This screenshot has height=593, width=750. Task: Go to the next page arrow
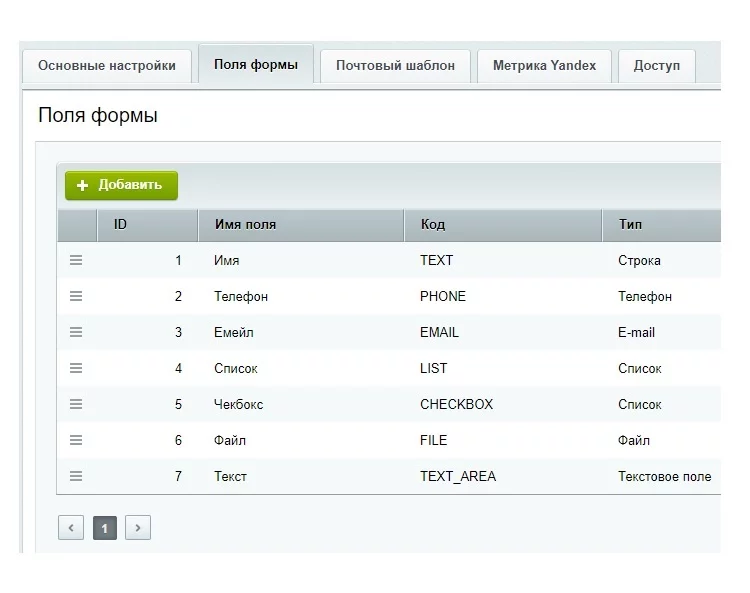[138, 528]
